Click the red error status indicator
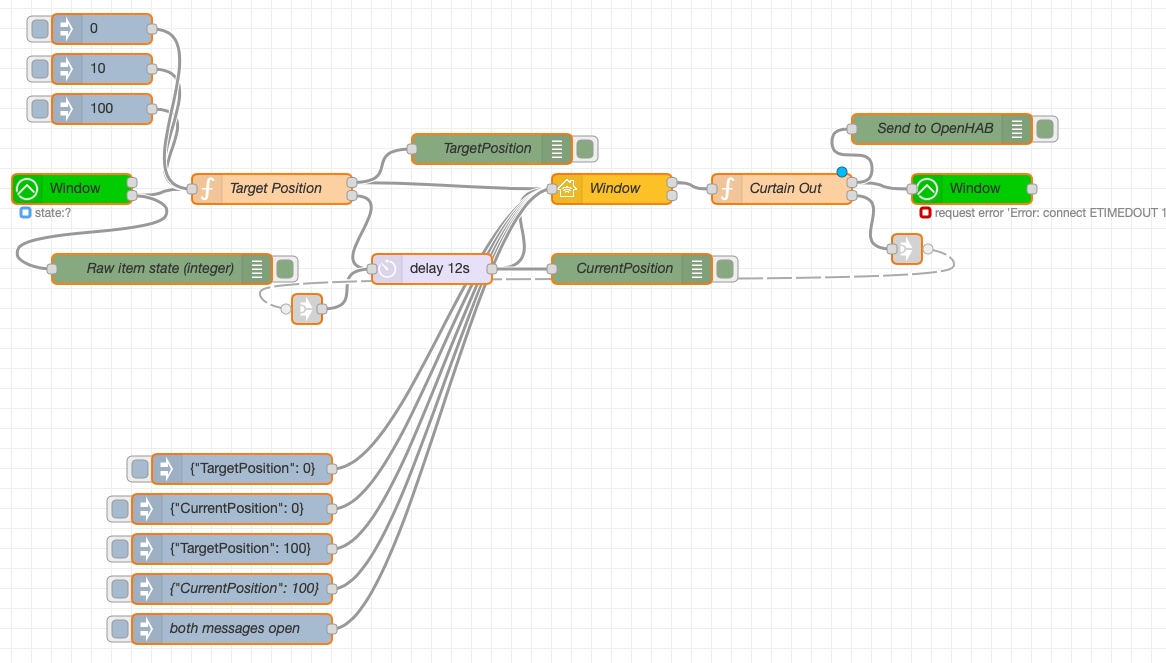The image size is (1166, 663). click(925, 213)
